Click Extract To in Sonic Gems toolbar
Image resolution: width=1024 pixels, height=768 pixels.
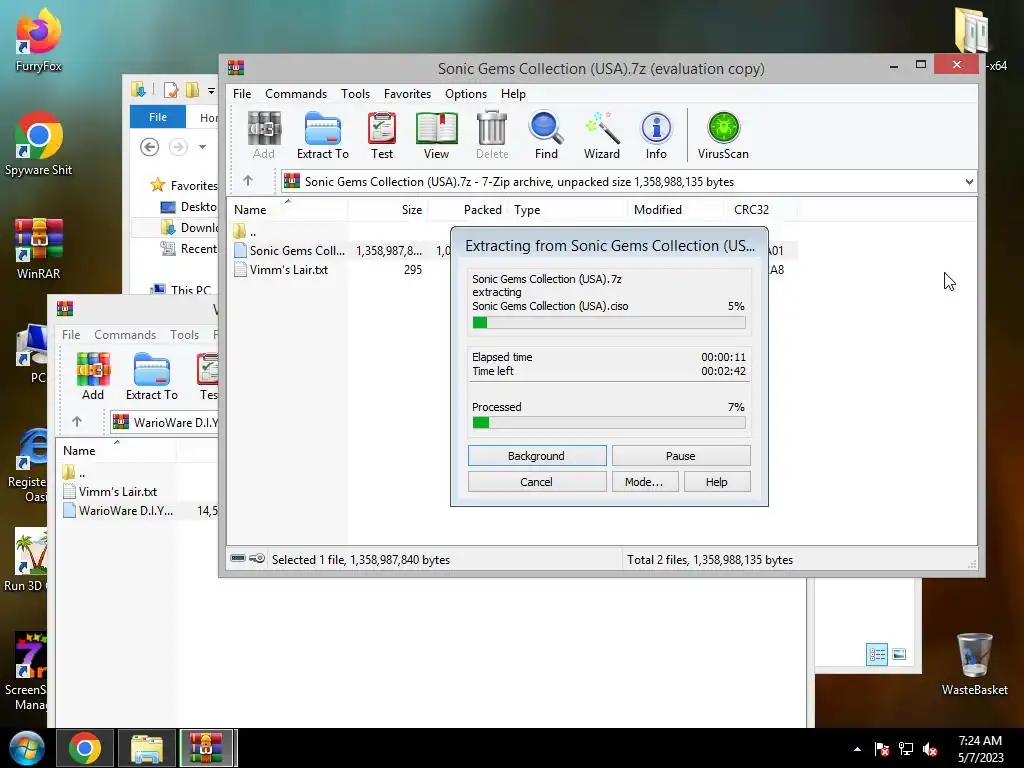click(323, 135)
